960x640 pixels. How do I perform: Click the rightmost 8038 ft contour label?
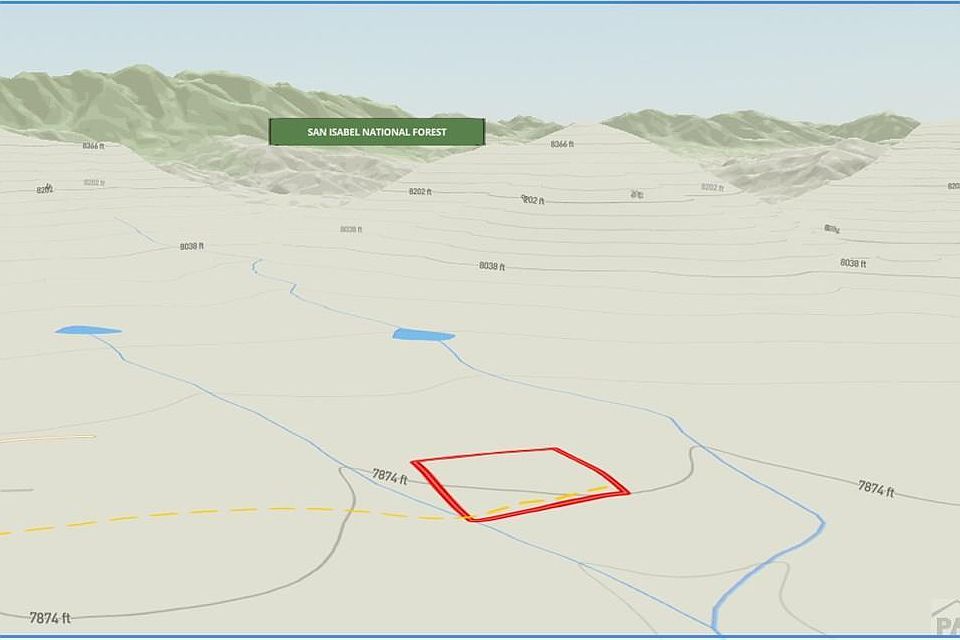(851, 263)
